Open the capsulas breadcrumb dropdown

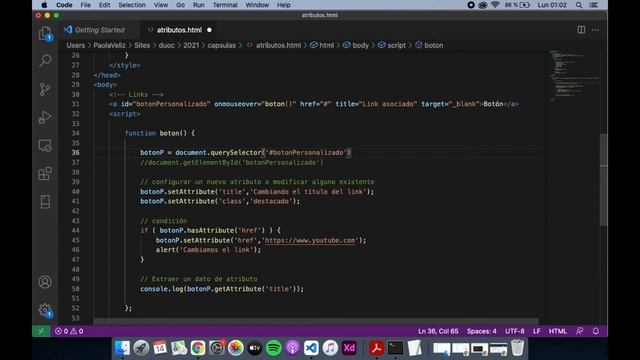(222, 45)
